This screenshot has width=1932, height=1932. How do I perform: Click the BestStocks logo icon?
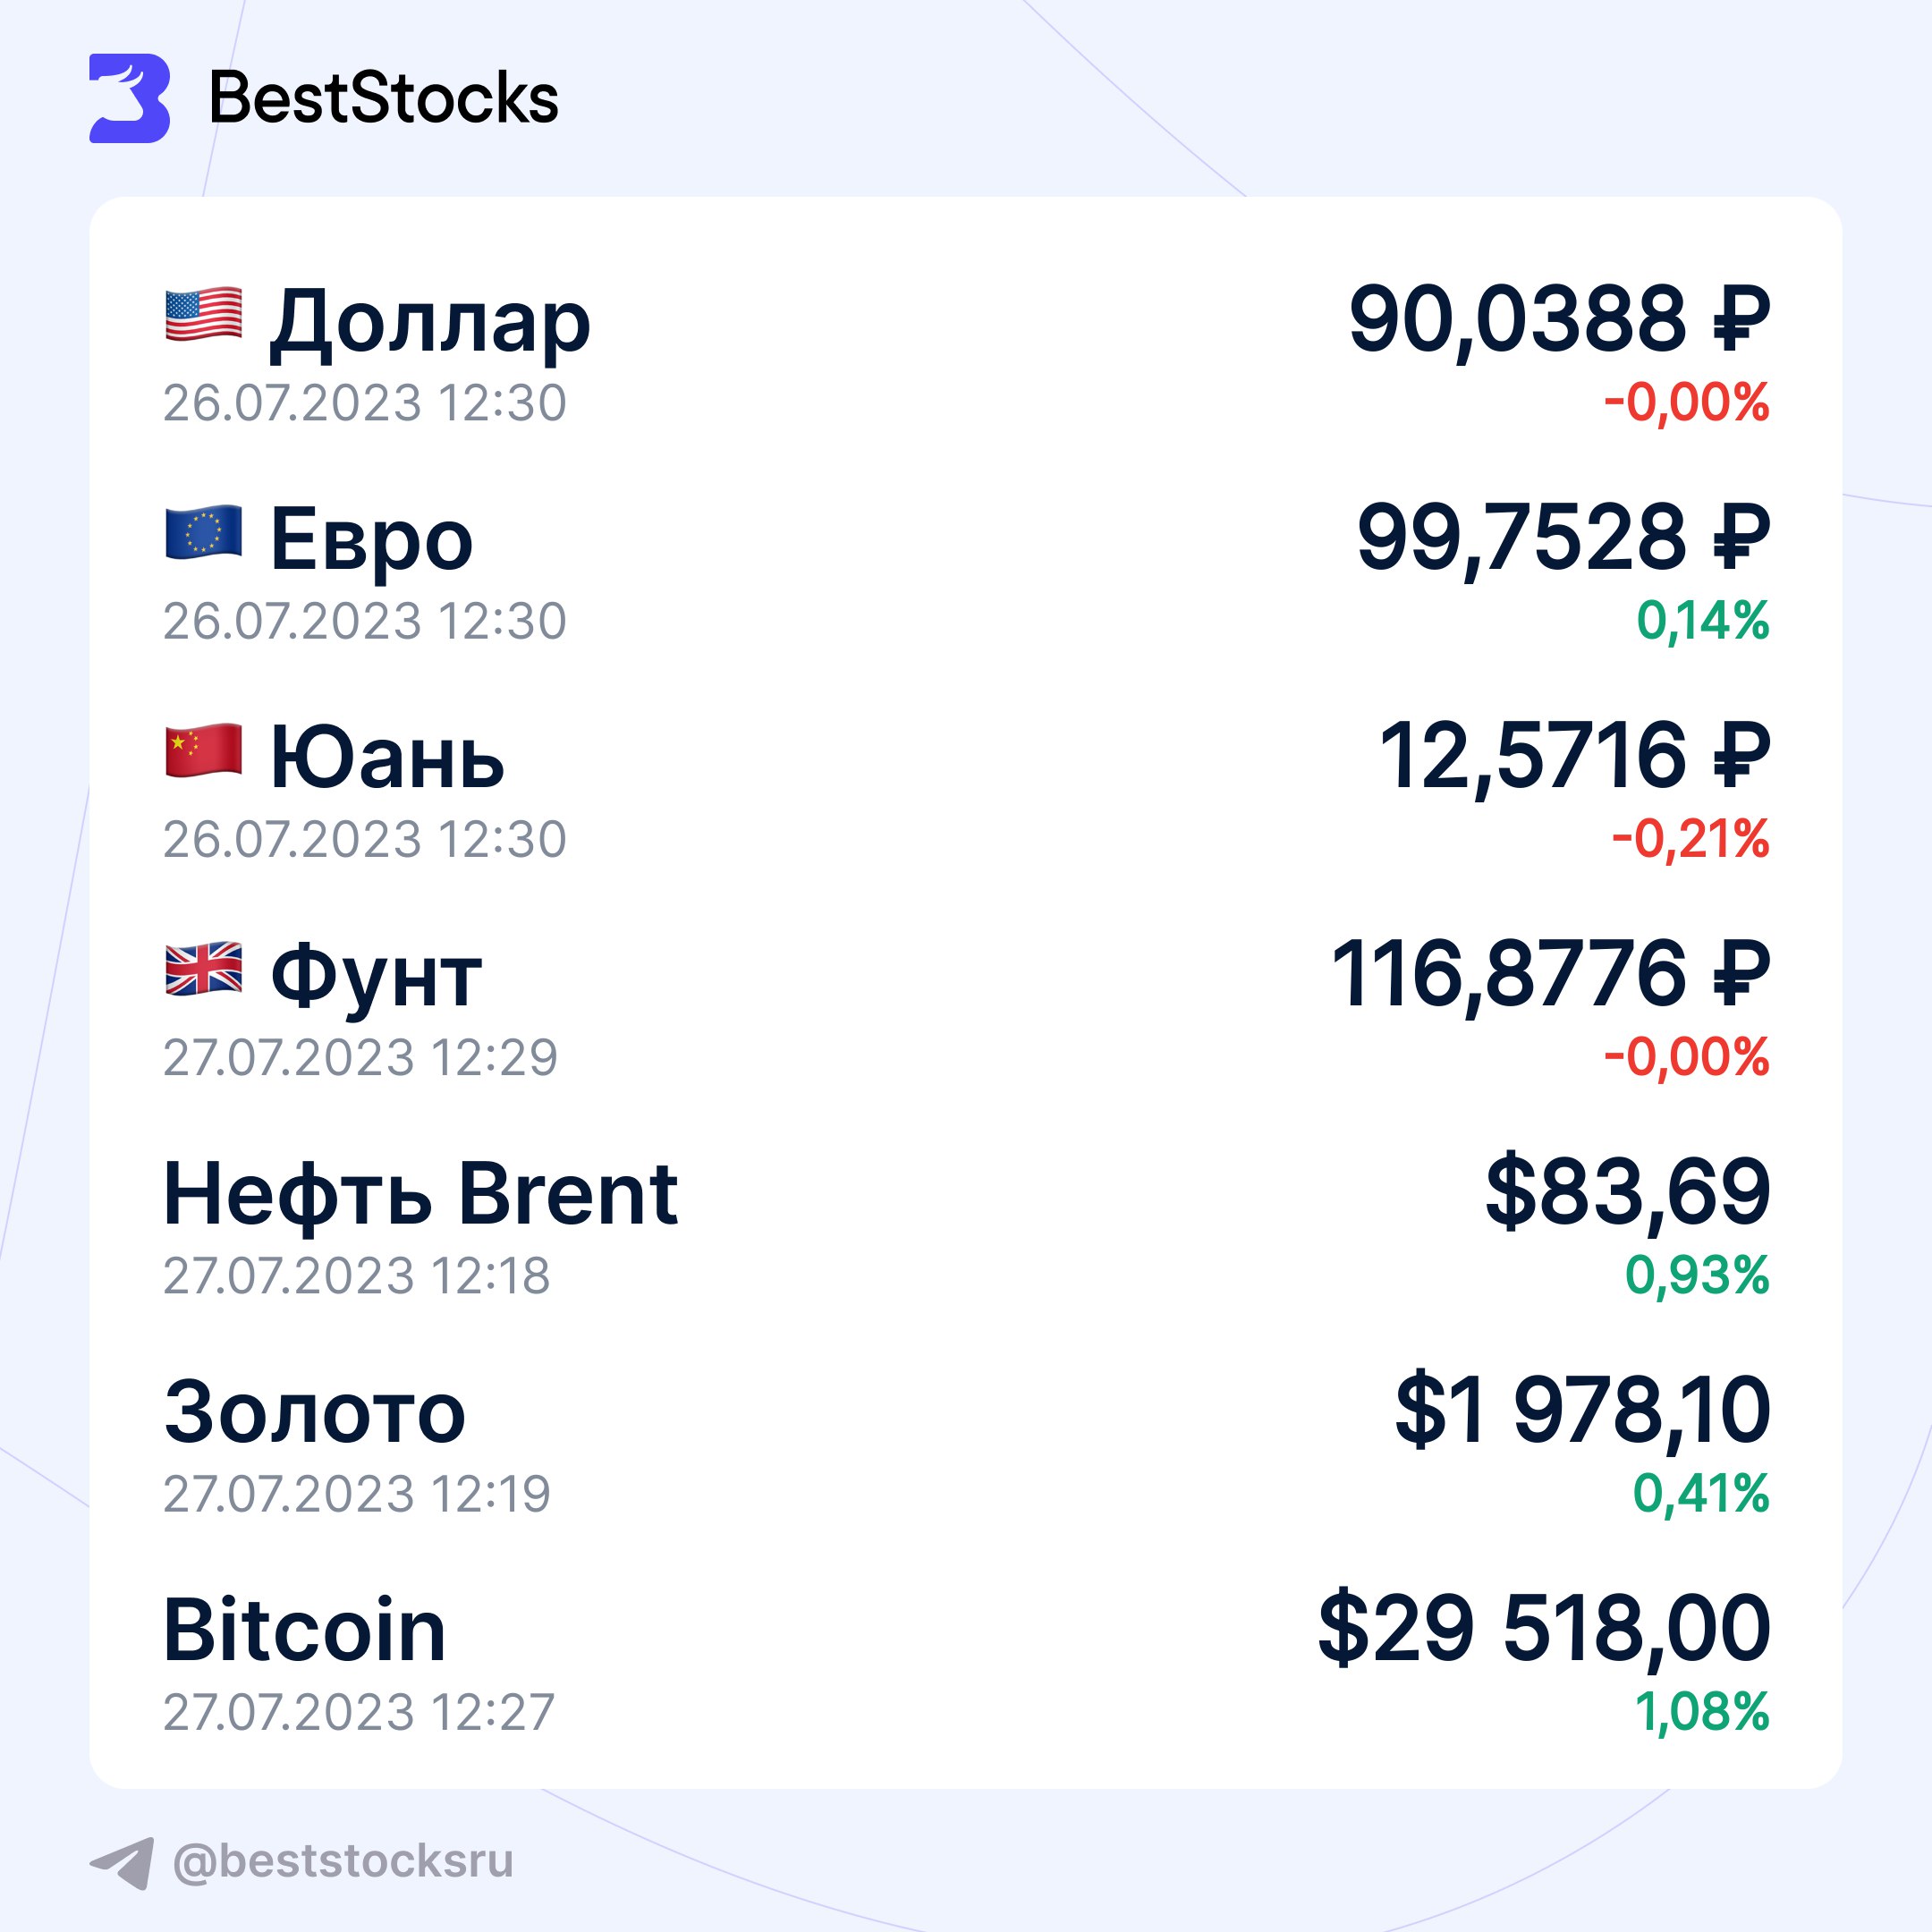130,98
